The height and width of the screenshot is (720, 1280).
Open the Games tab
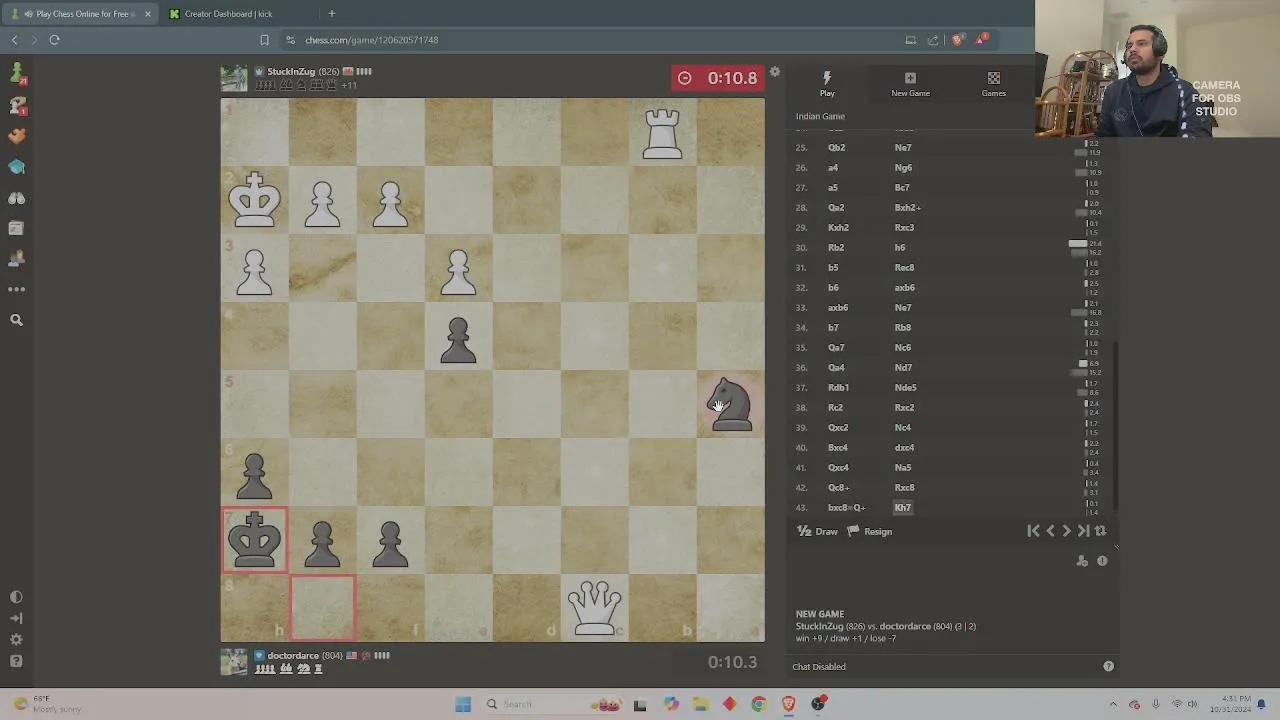[993, 84]
